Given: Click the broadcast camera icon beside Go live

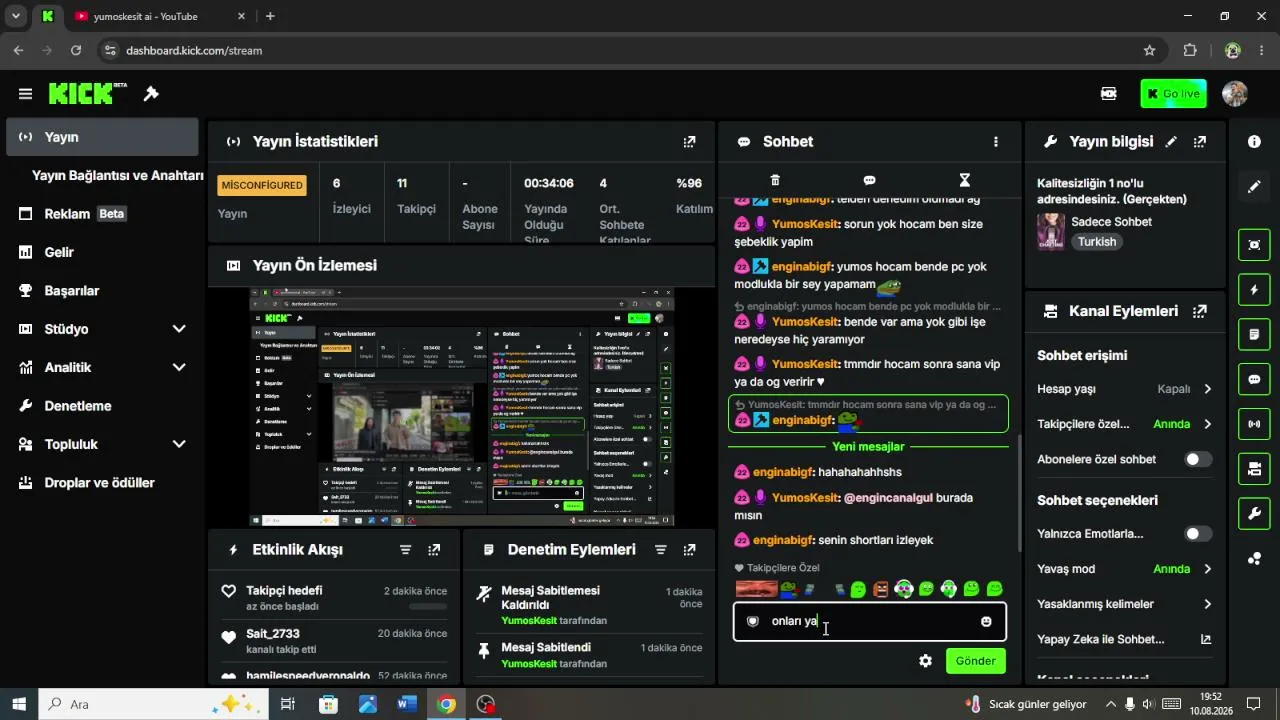Looking at the screenshot, I should pos(1109,94).
